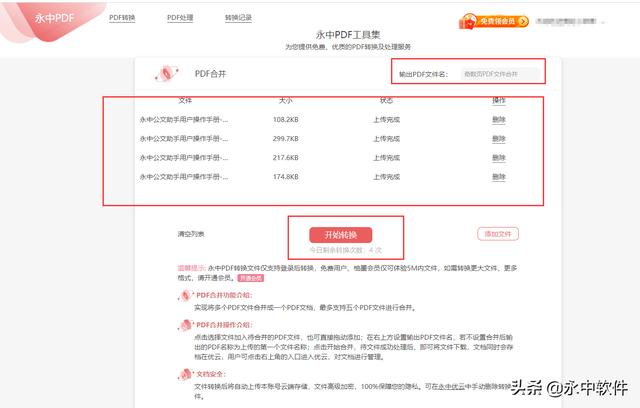
Task: Open the PDF转换 menu
Action: [x=122, y=18]
